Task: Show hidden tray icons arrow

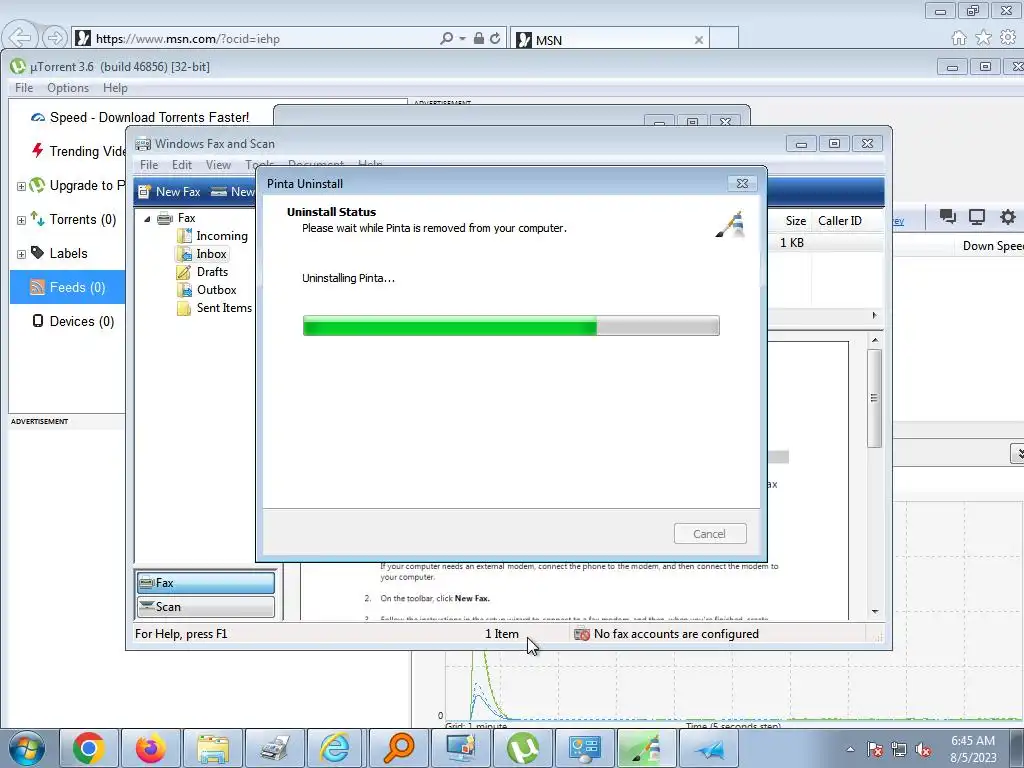Action: 850,749
